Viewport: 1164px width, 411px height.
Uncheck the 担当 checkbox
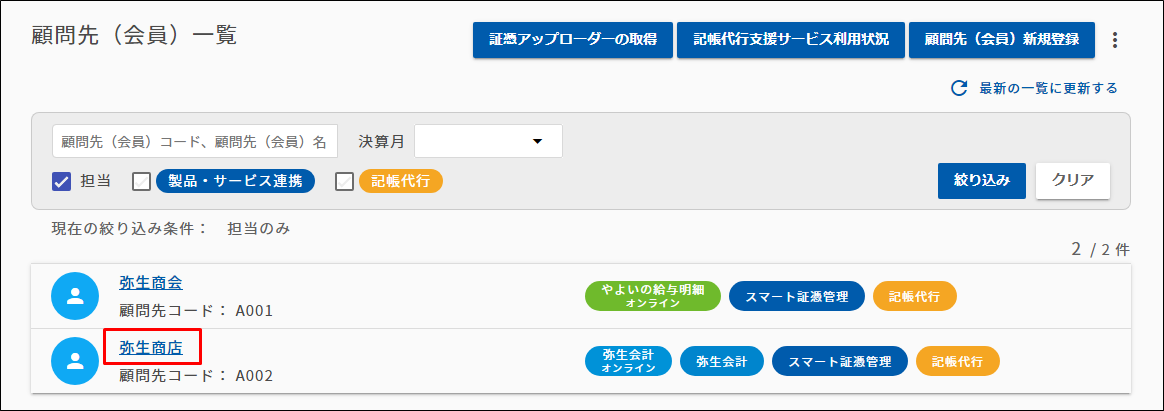tap(61, 181)
